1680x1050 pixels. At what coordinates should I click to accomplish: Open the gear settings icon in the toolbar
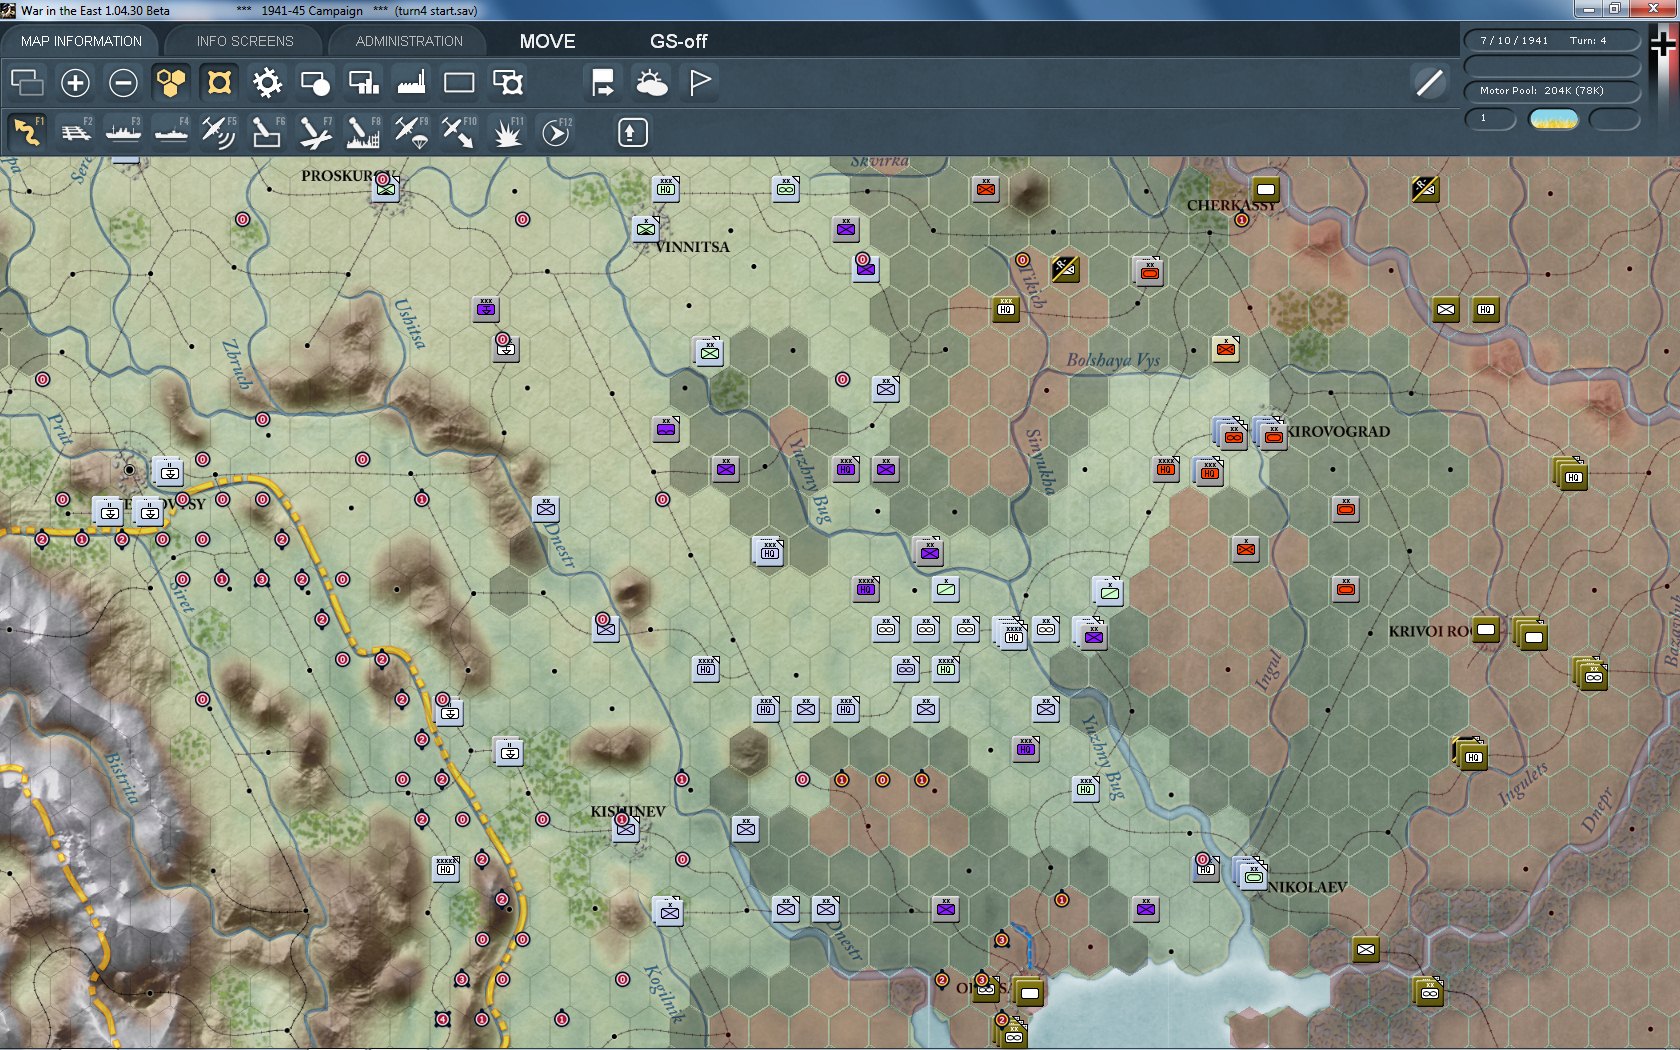coord(267,83)
